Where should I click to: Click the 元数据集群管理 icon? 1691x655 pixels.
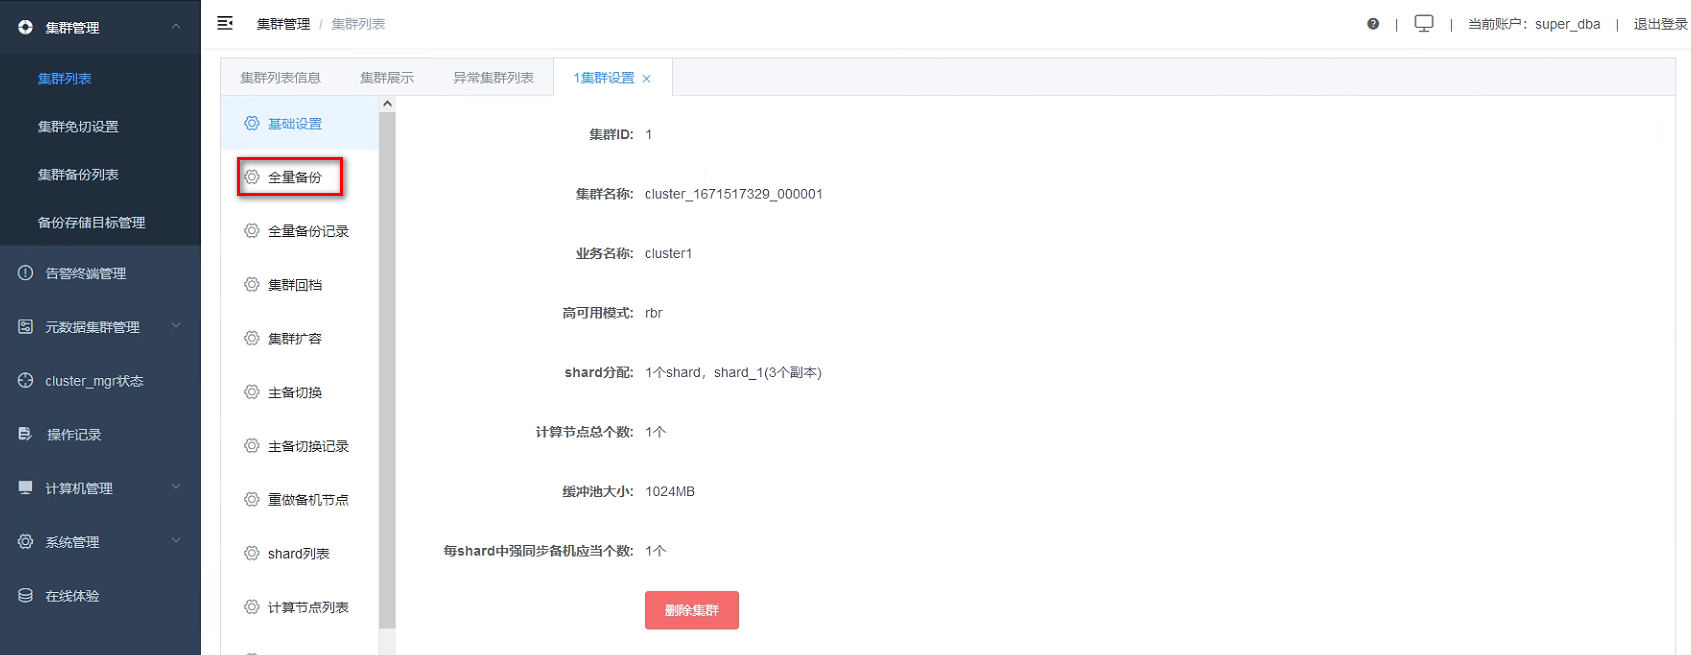25,327
